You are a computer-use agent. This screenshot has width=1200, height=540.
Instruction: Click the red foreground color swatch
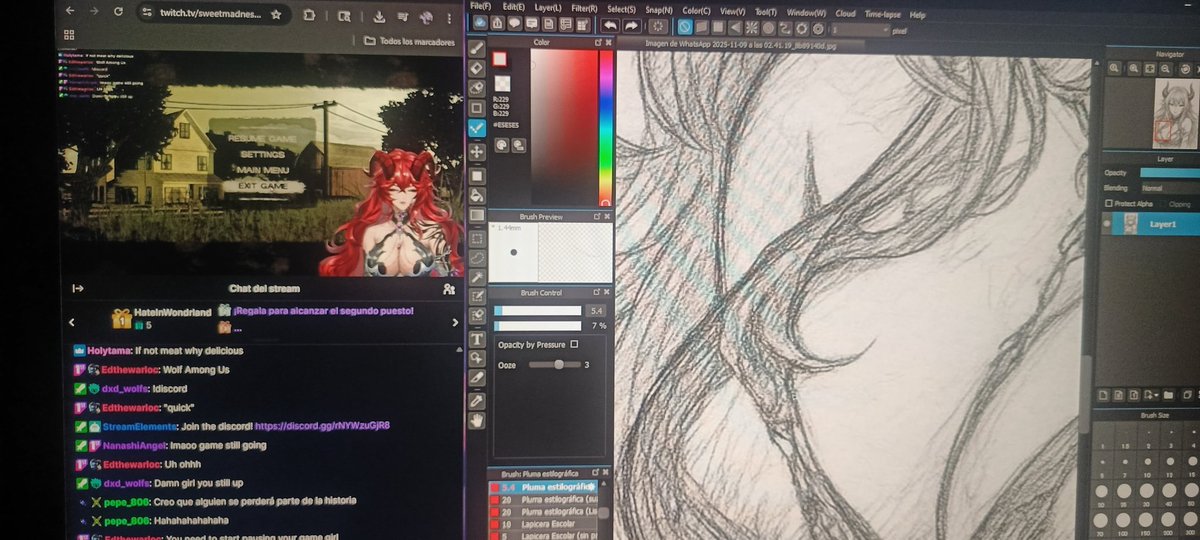pyautogui.click(x=499, y=60)
